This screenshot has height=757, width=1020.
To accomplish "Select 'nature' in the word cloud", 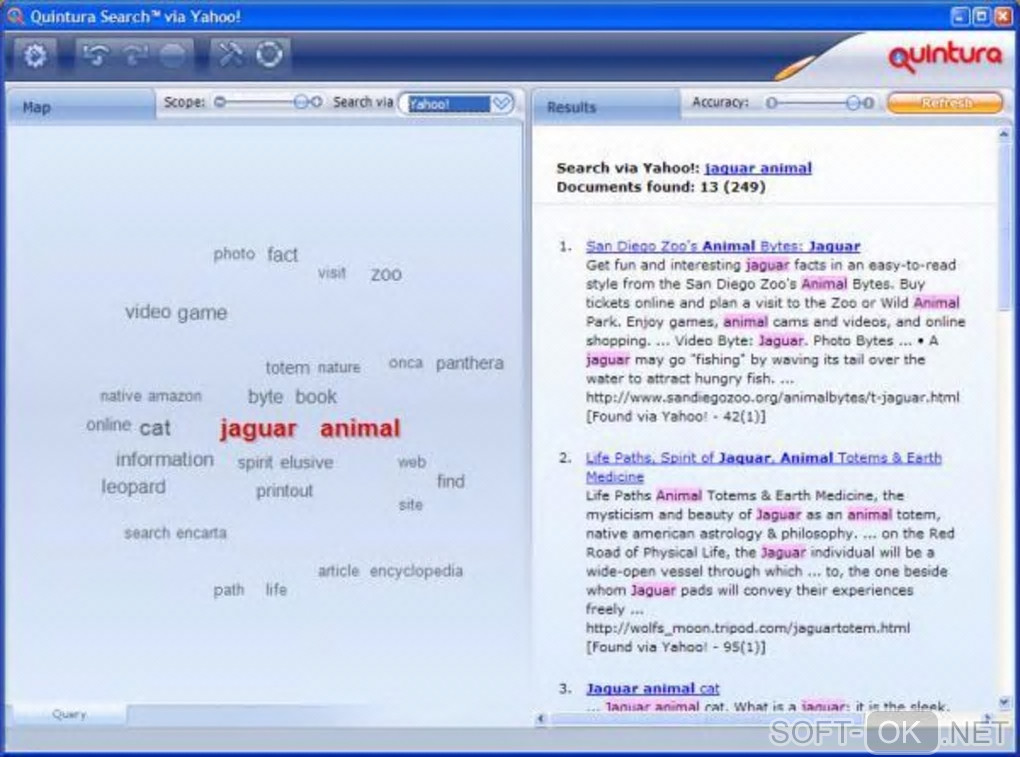I will pos(339,367).
